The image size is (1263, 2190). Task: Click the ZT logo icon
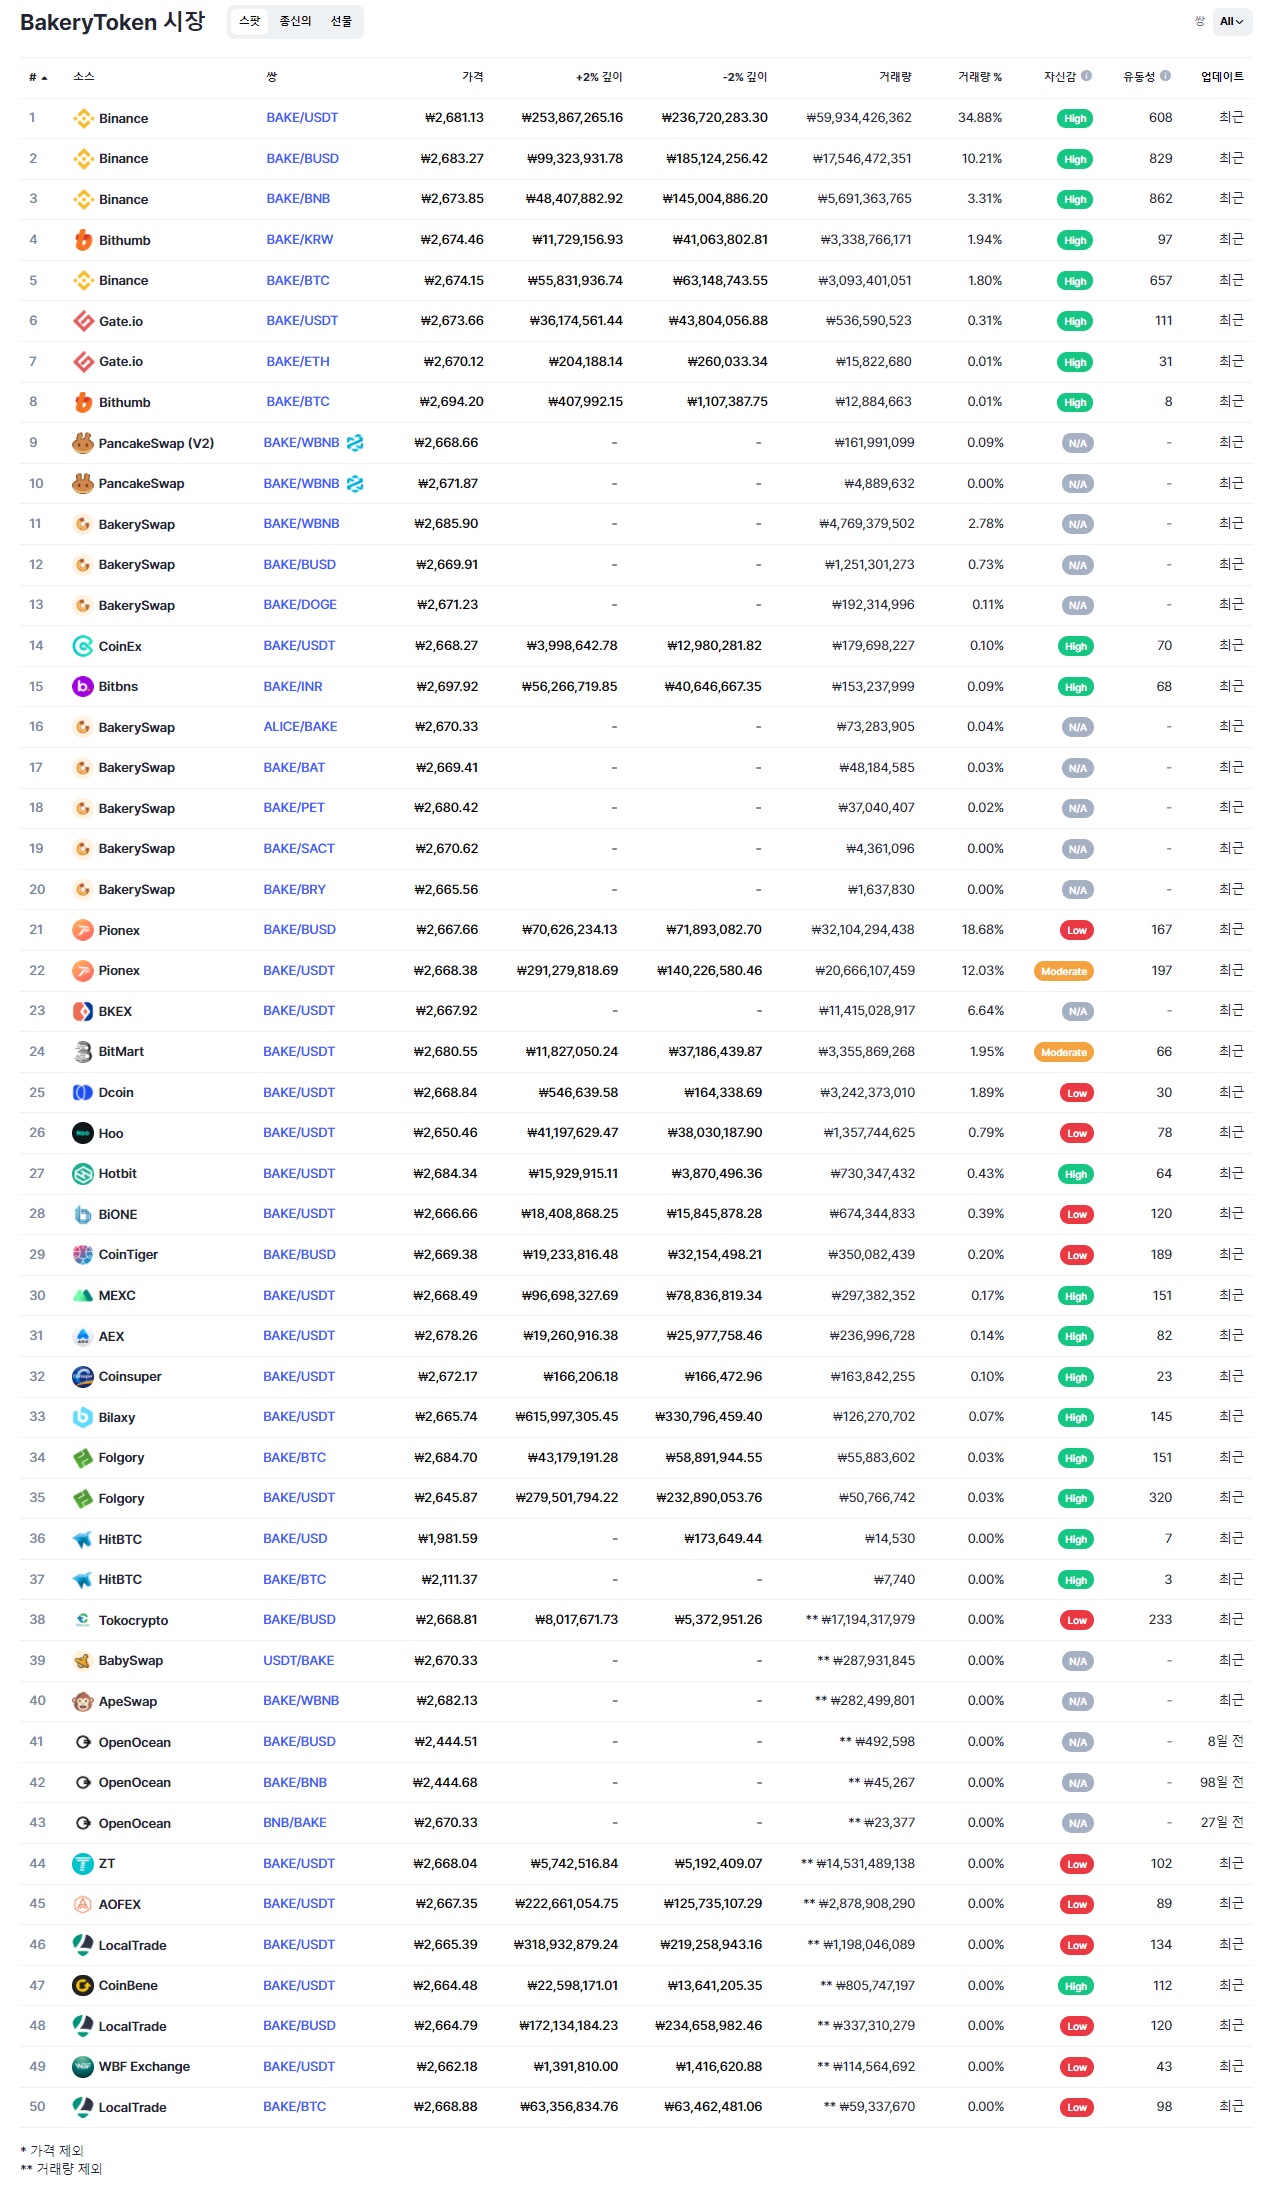(83, 1863)
